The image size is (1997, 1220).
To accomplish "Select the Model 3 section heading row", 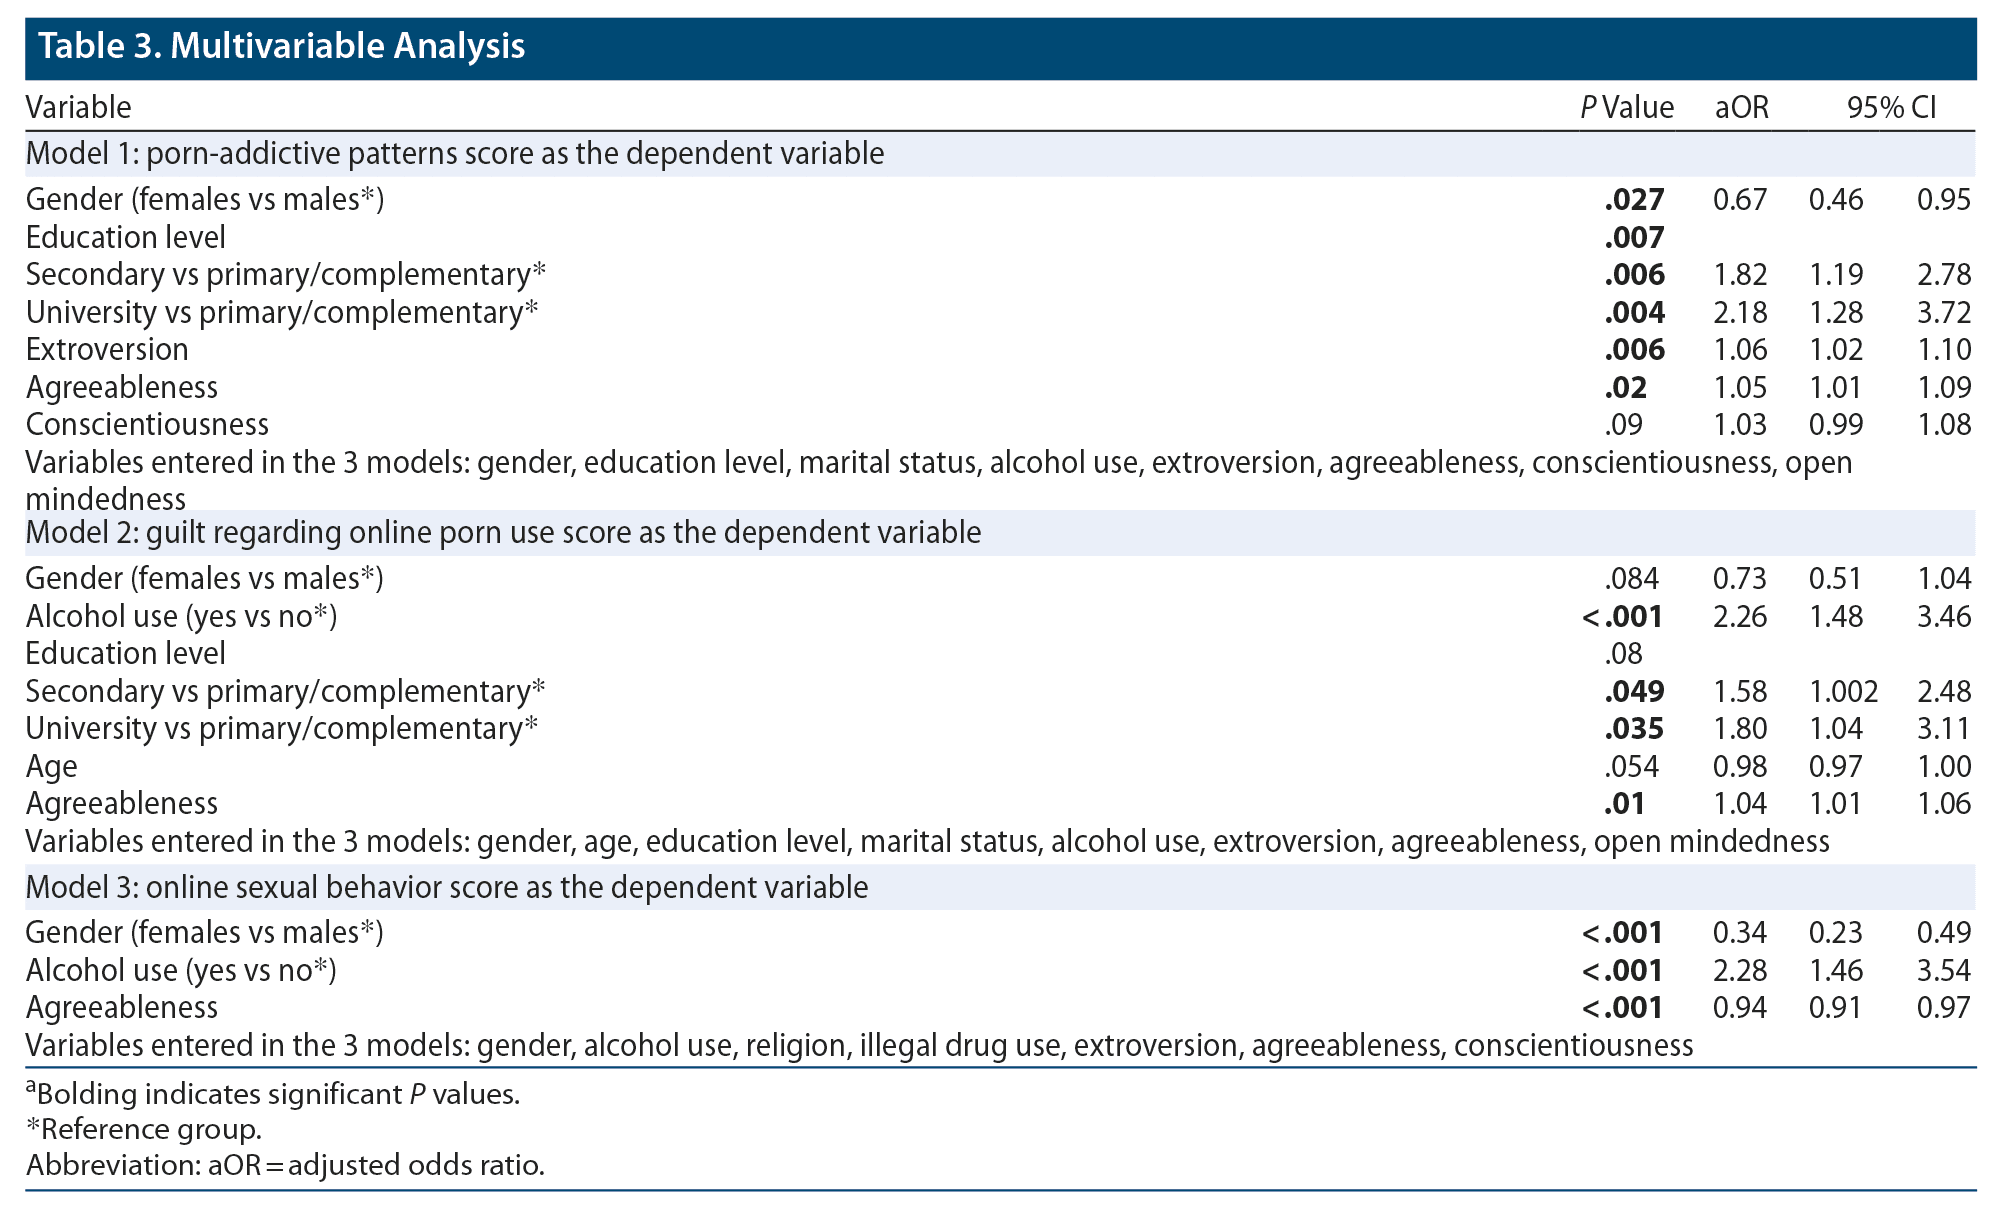I will click(x=447, y=888).
